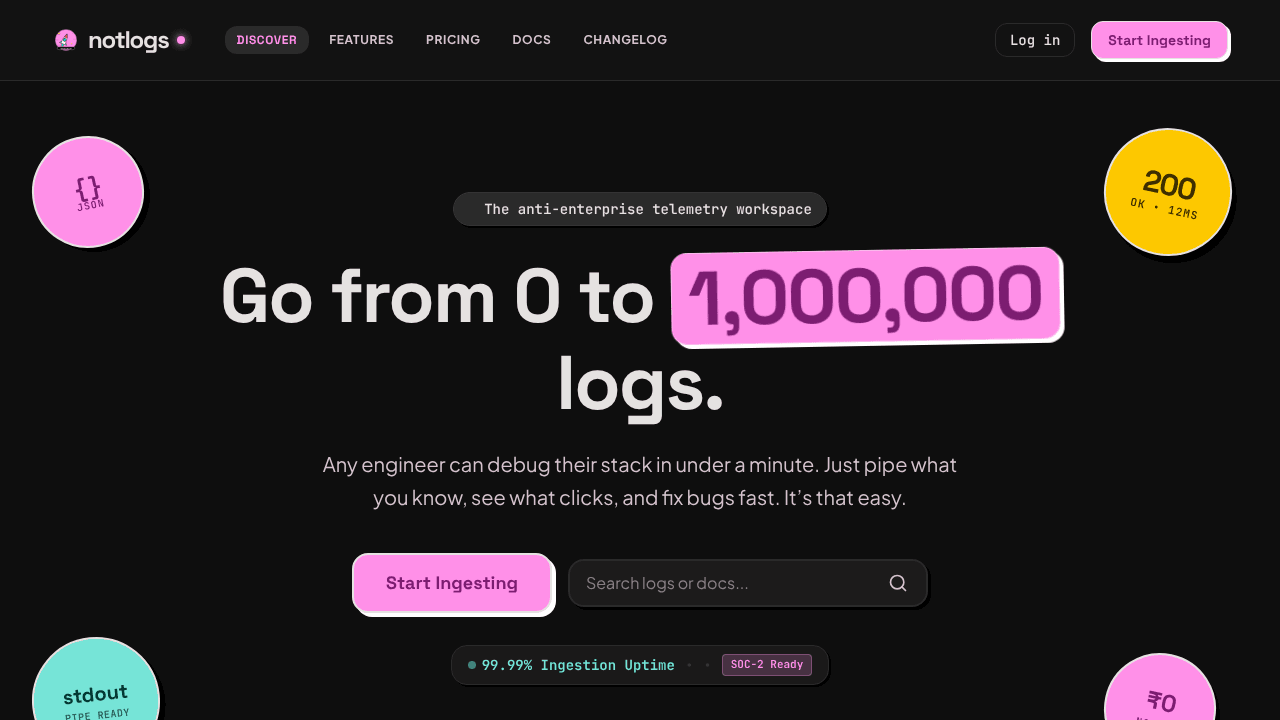Click the large hero Start Ingesting button

coord(452,583)
